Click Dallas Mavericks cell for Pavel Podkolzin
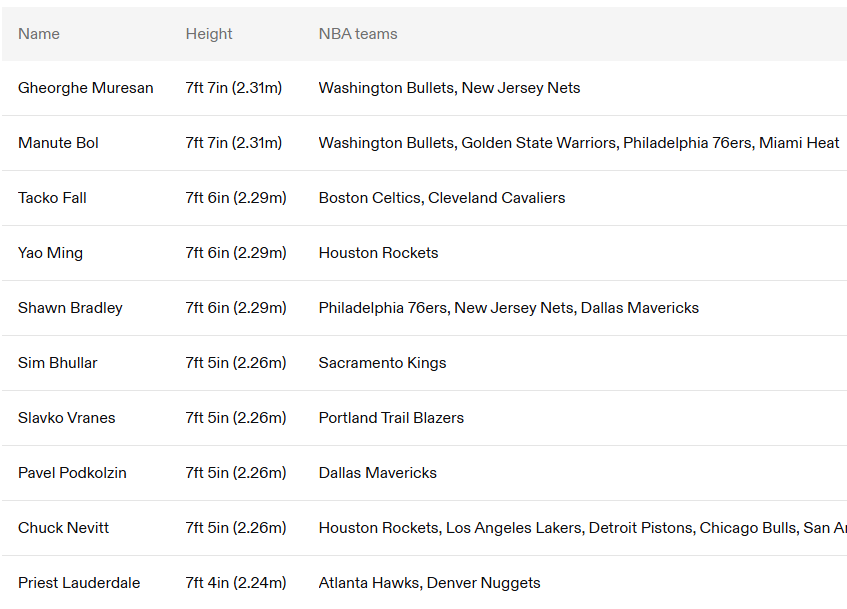 pyautogui.click(x=378, y=473)
